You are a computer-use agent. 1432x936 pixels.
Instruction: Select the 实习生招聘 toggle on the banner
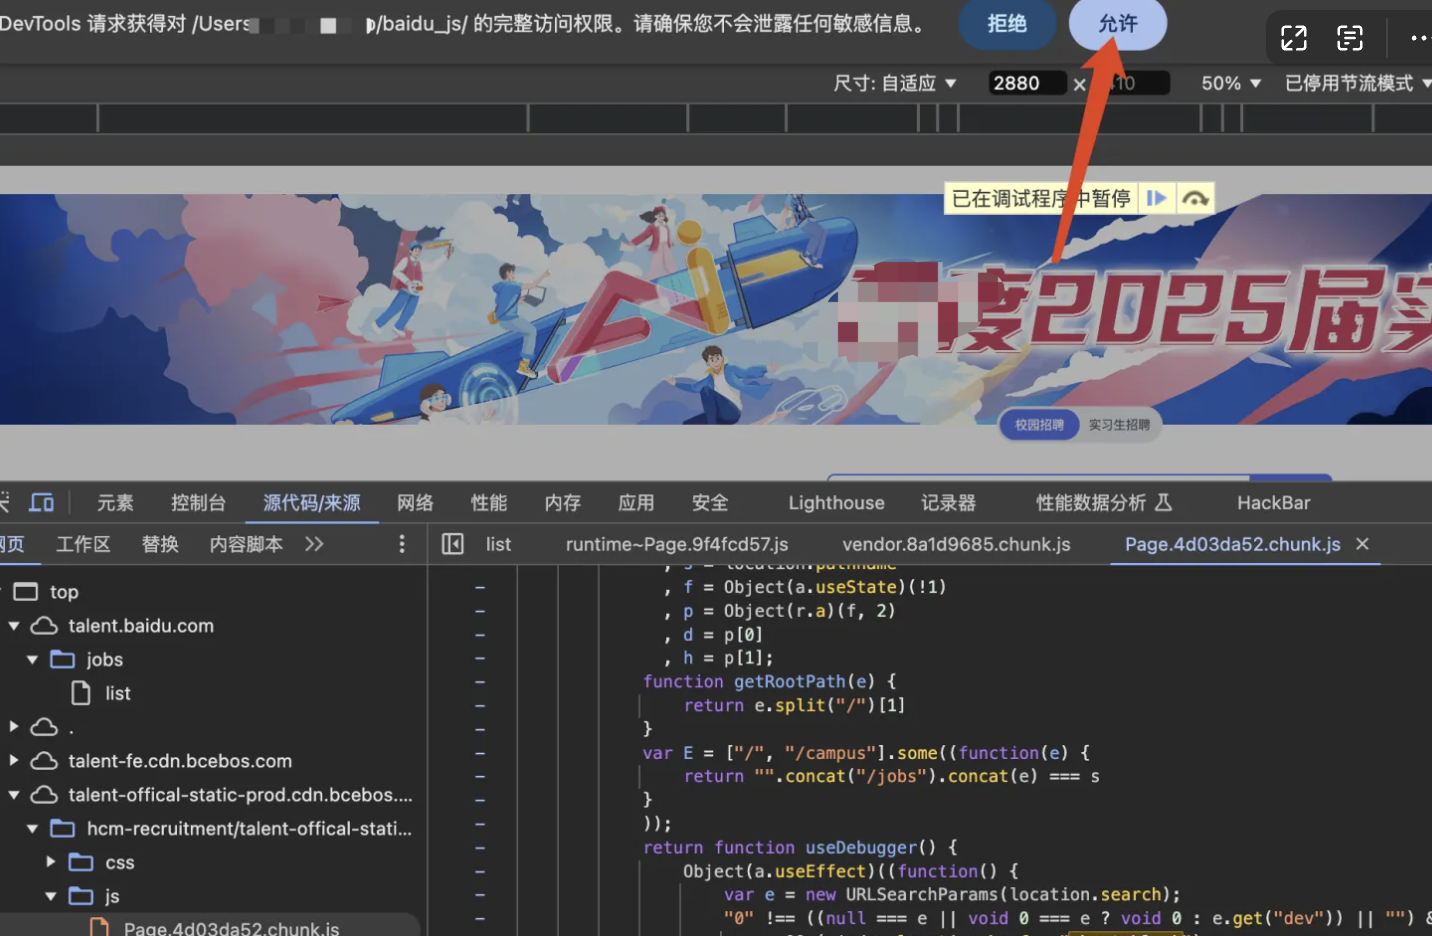1119,425
